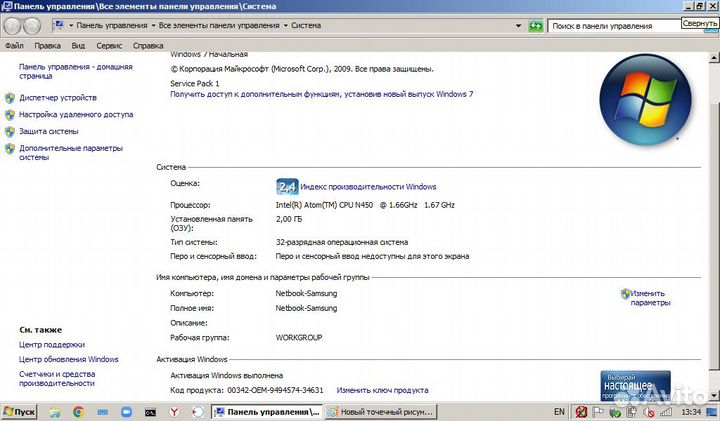Click the scrollbar down arrow
The width and height of the screenshot is (720, 421).
tap(714, 395)
